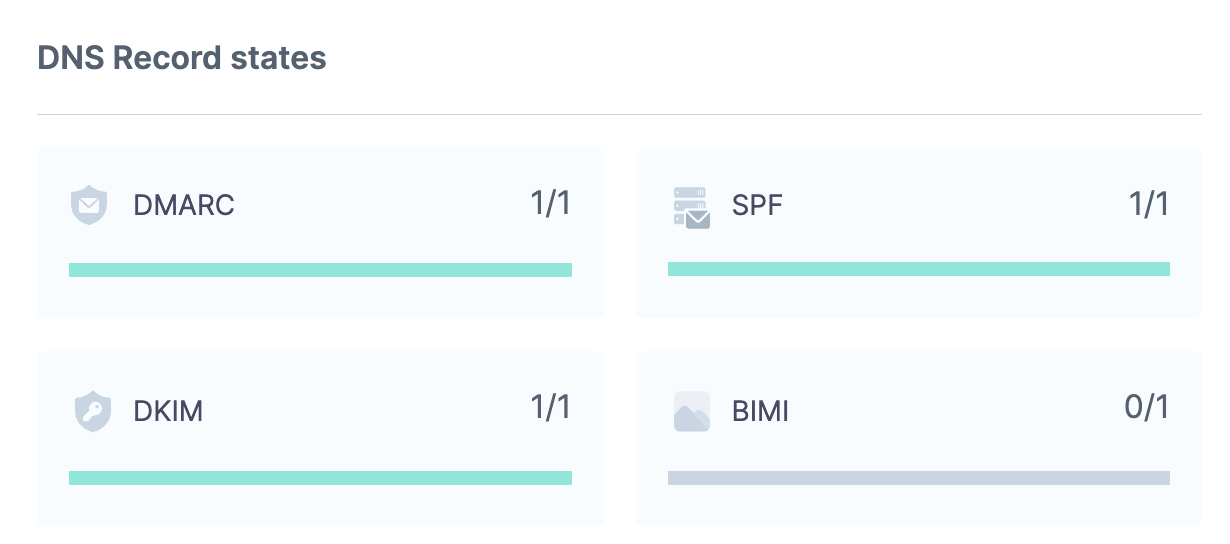Select the SPF label text
This screenshot has height=544, width=1230.
coord(757,206)
